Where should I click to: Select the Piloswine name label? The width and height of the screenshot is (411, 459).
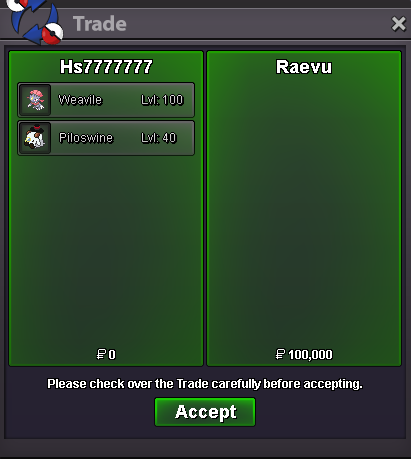point(86,138)
